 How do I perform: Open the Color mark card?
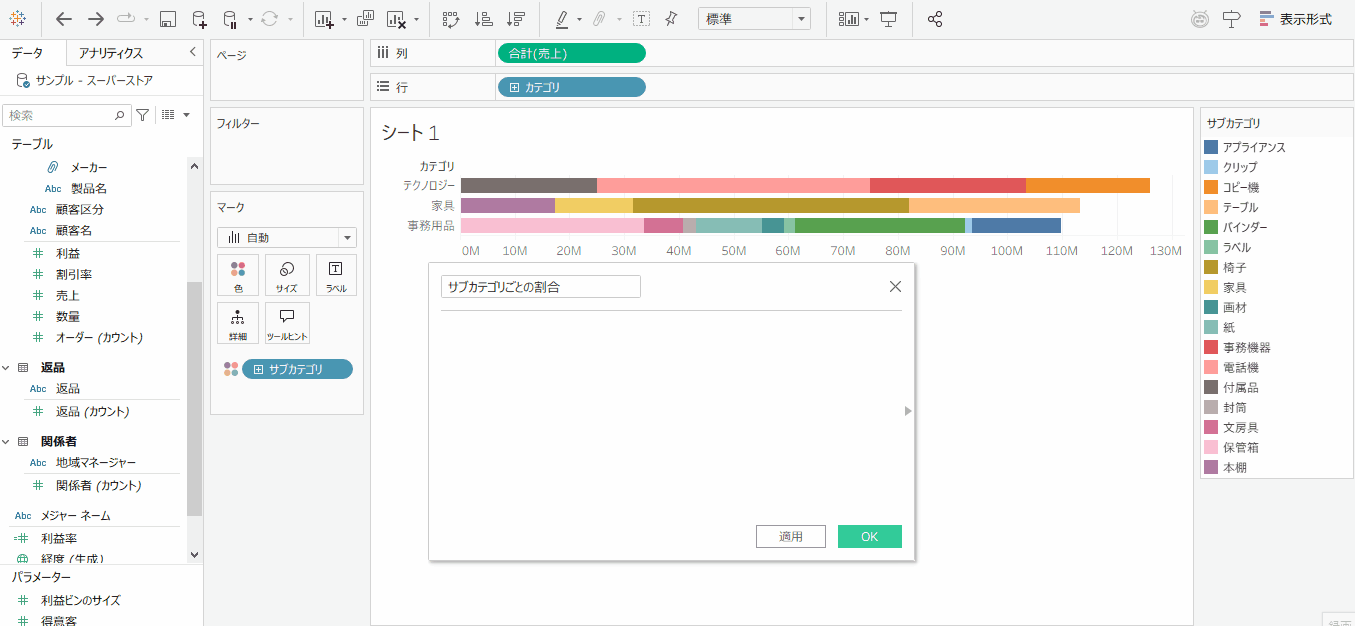click(238, 275)
